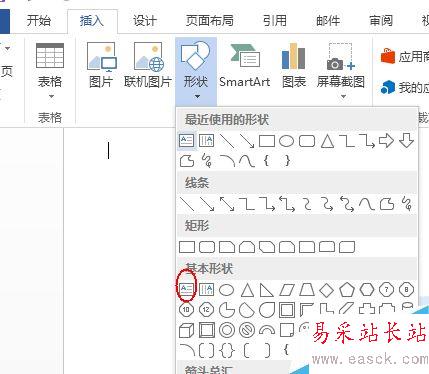Click the 联机图片 online pictures button
The height and width of the screenshot is (374, 429).
click(148, 65)
